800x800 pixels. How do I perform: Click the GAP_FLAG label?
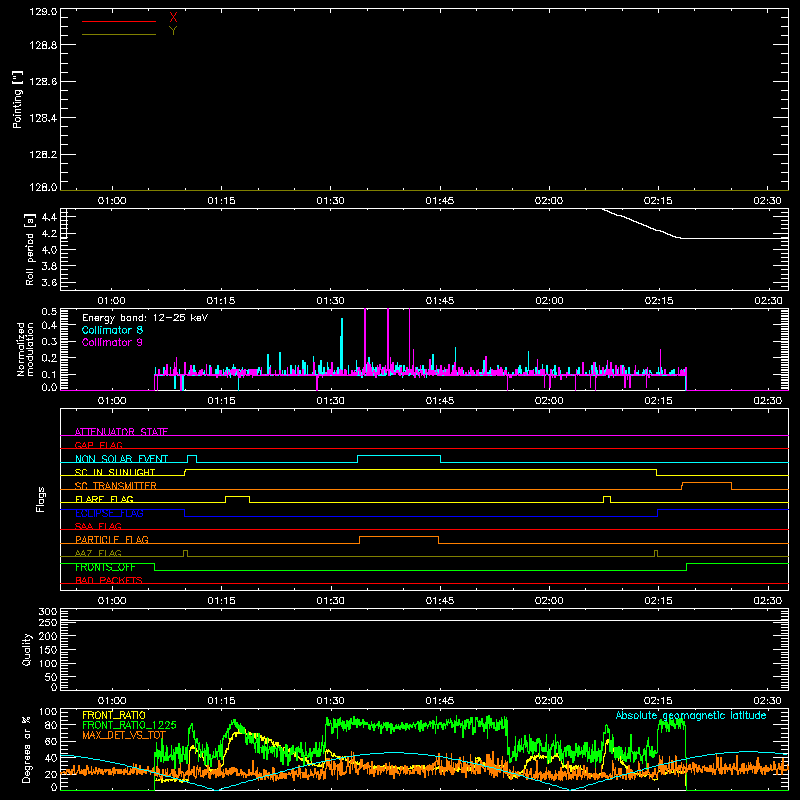98,445
